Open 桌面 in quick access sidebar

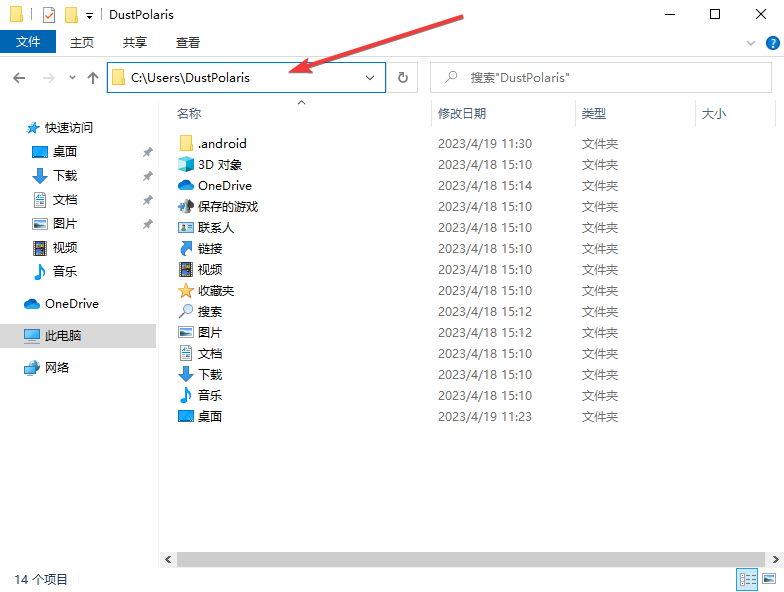[65, 152]
